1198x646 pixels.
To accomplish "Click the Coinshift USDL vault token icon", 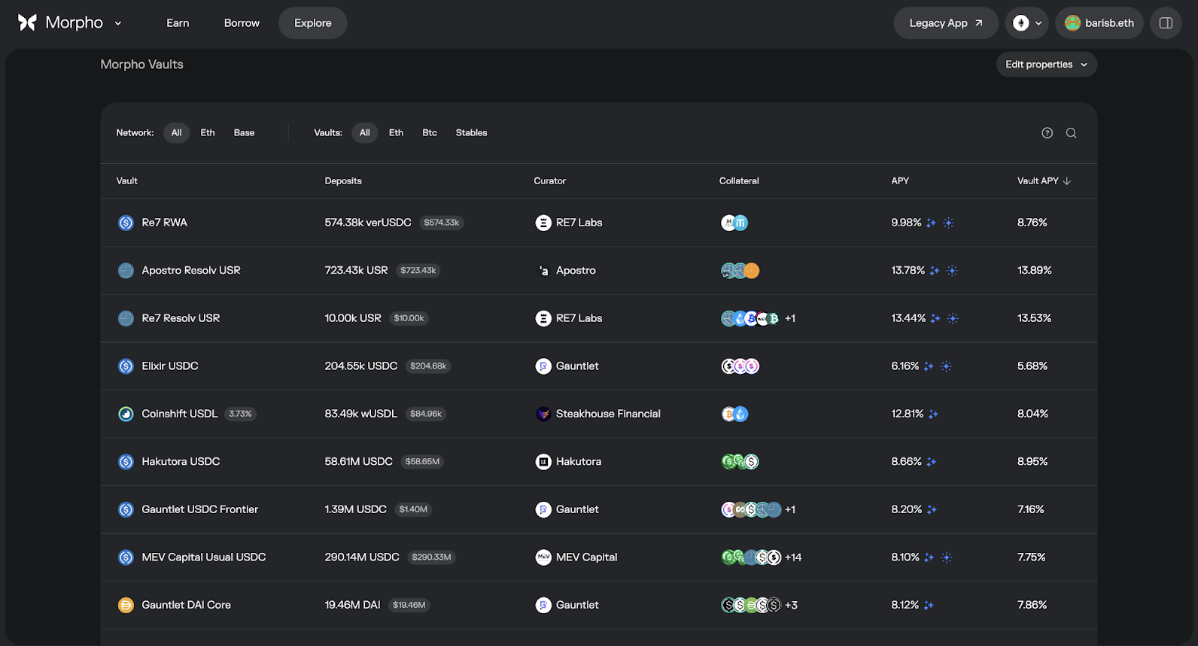I will coord(126,414).
